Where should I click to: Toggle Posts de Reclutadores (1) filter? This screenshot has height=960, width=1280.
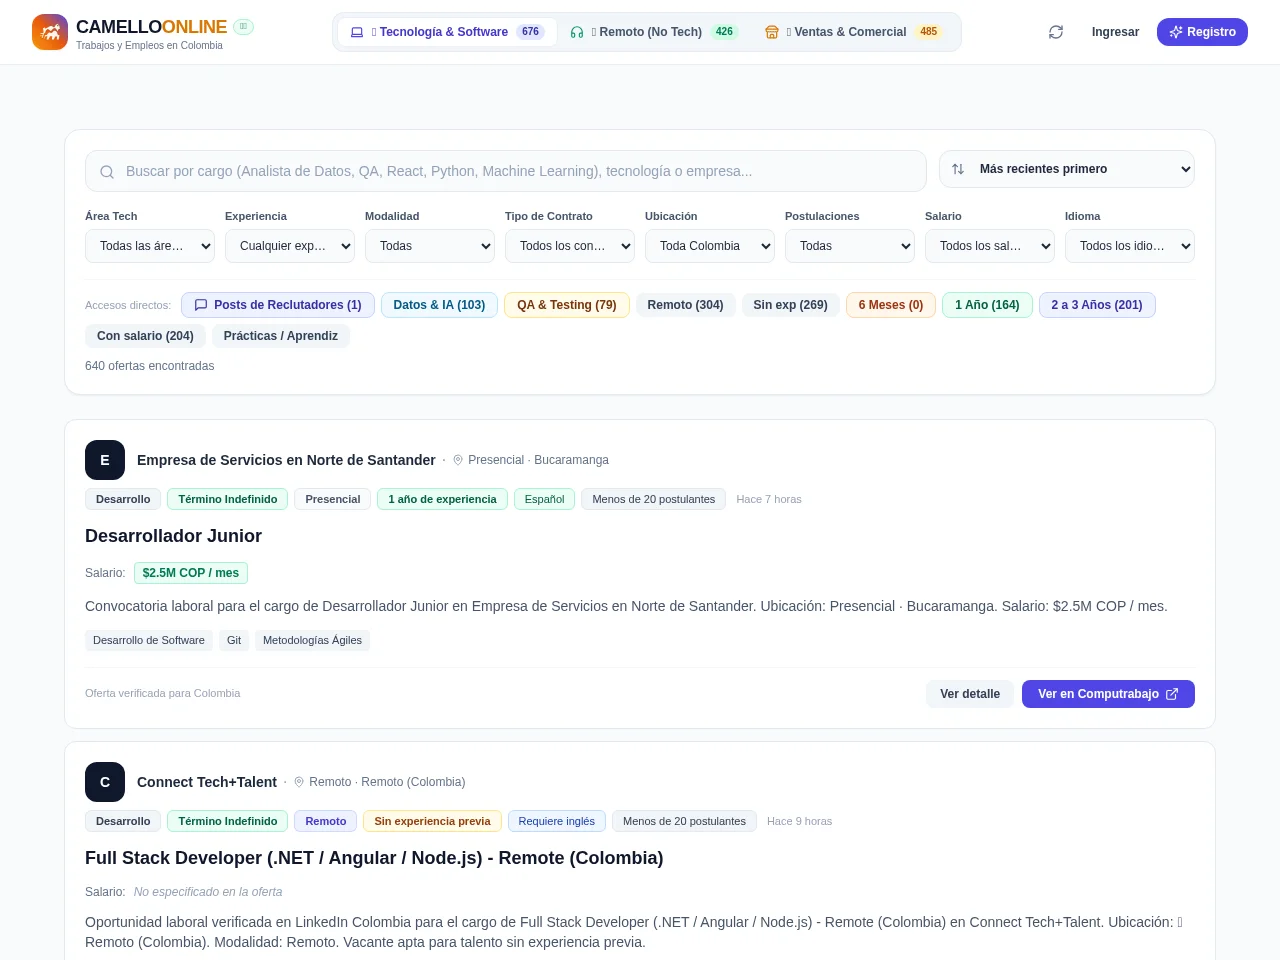[278, 305]
